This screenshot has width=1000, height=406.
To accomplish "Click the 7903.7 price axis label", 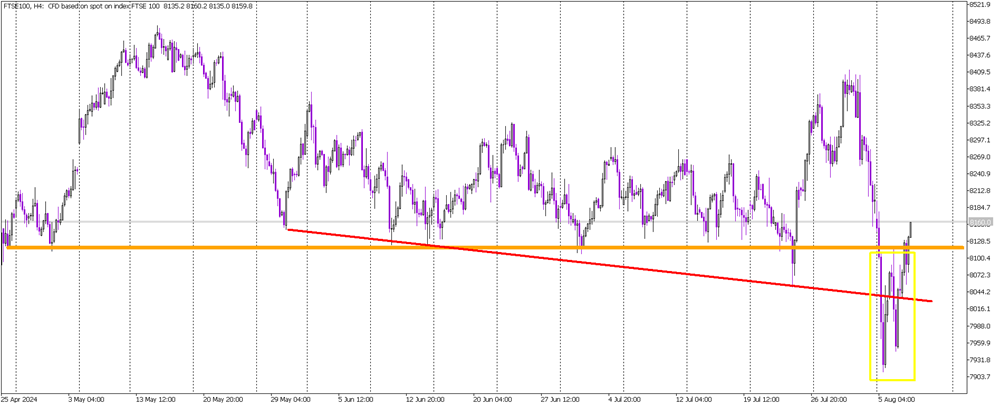I will pos(979,377).
